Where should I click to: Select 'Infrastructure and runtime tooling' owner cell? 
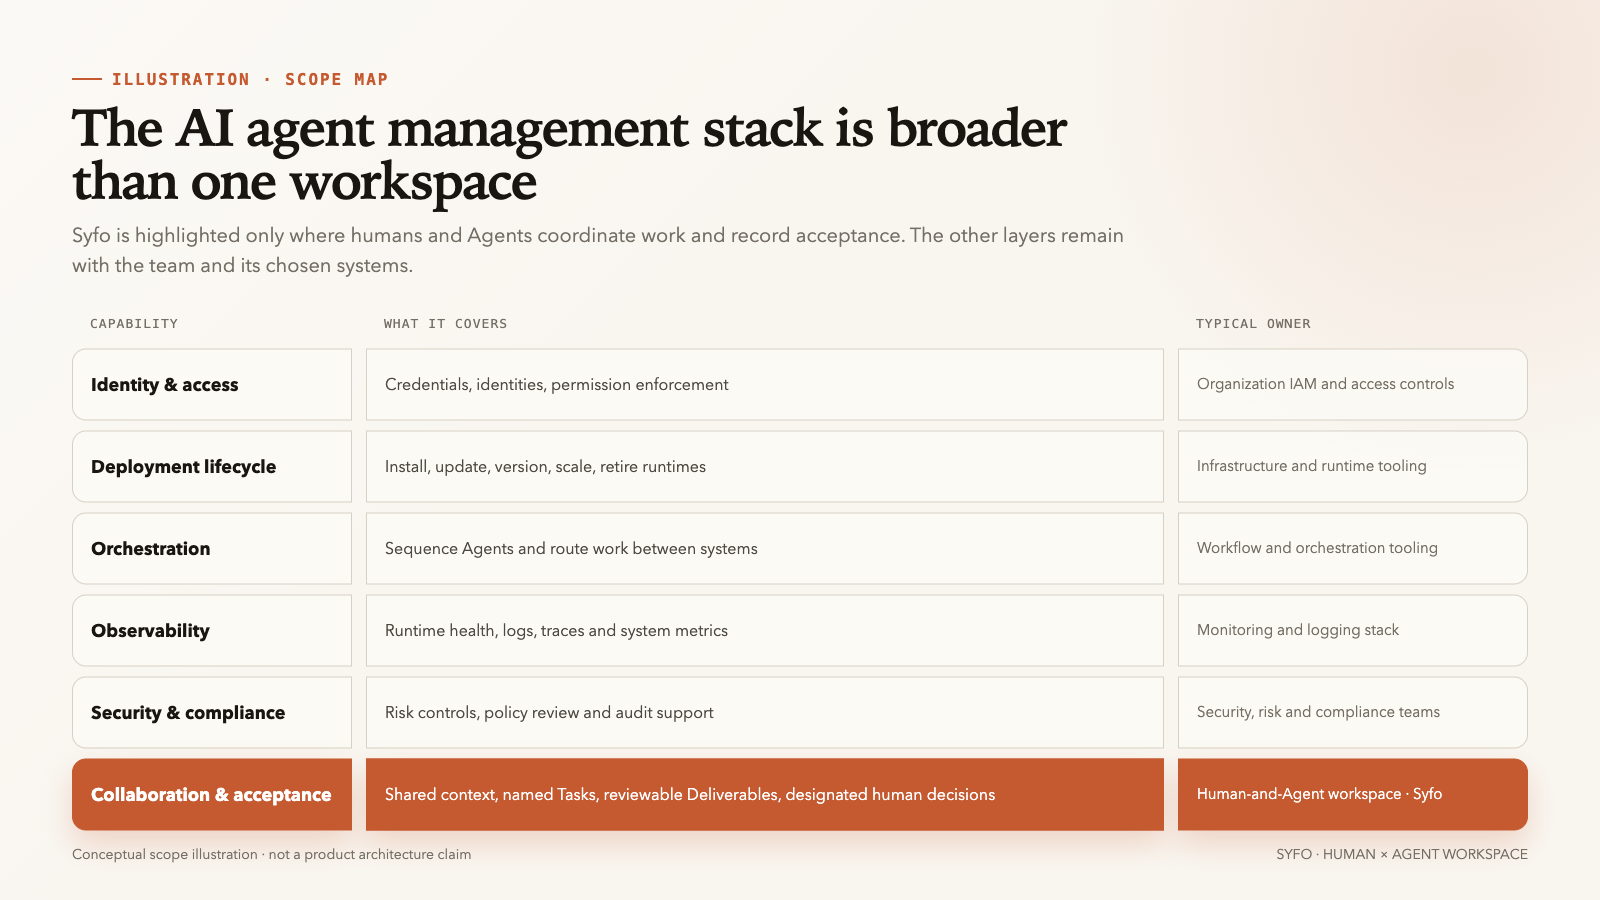click(1353, 466)
